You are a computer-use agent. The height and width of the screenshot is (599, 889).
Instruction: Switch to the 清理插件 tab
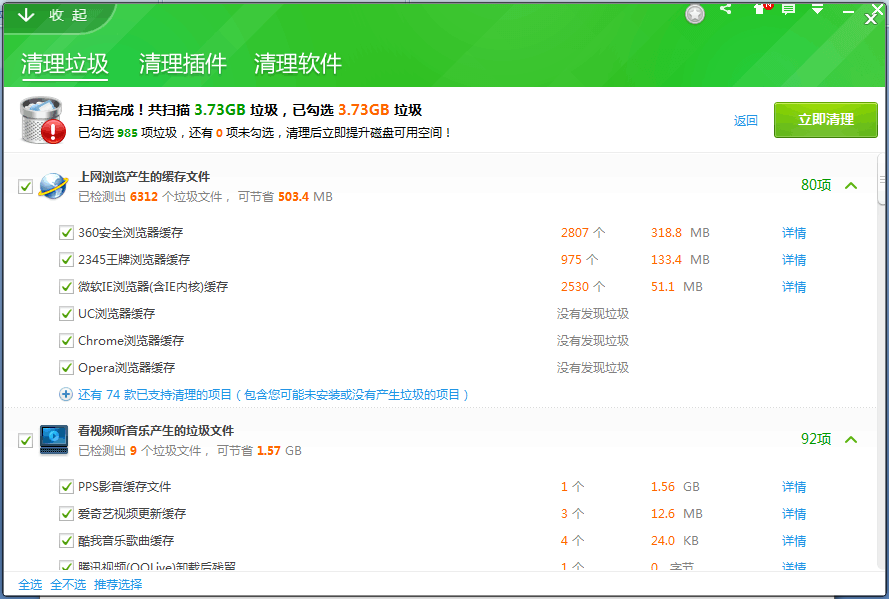pos(182,64)
